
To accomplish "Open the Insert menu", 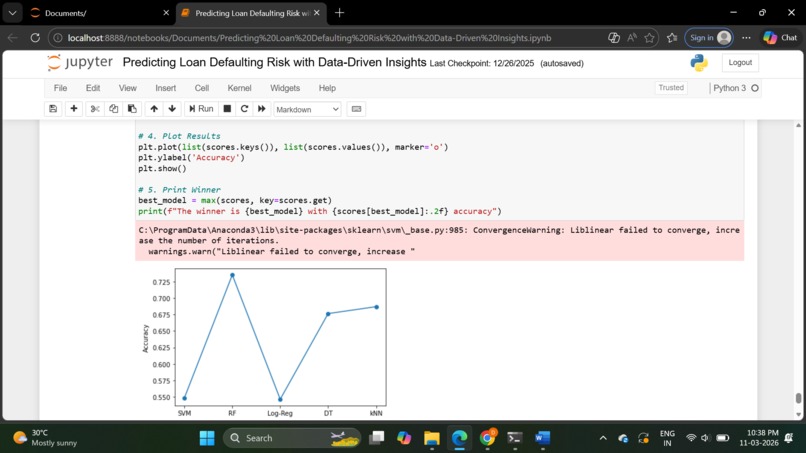I will point(166,88).
